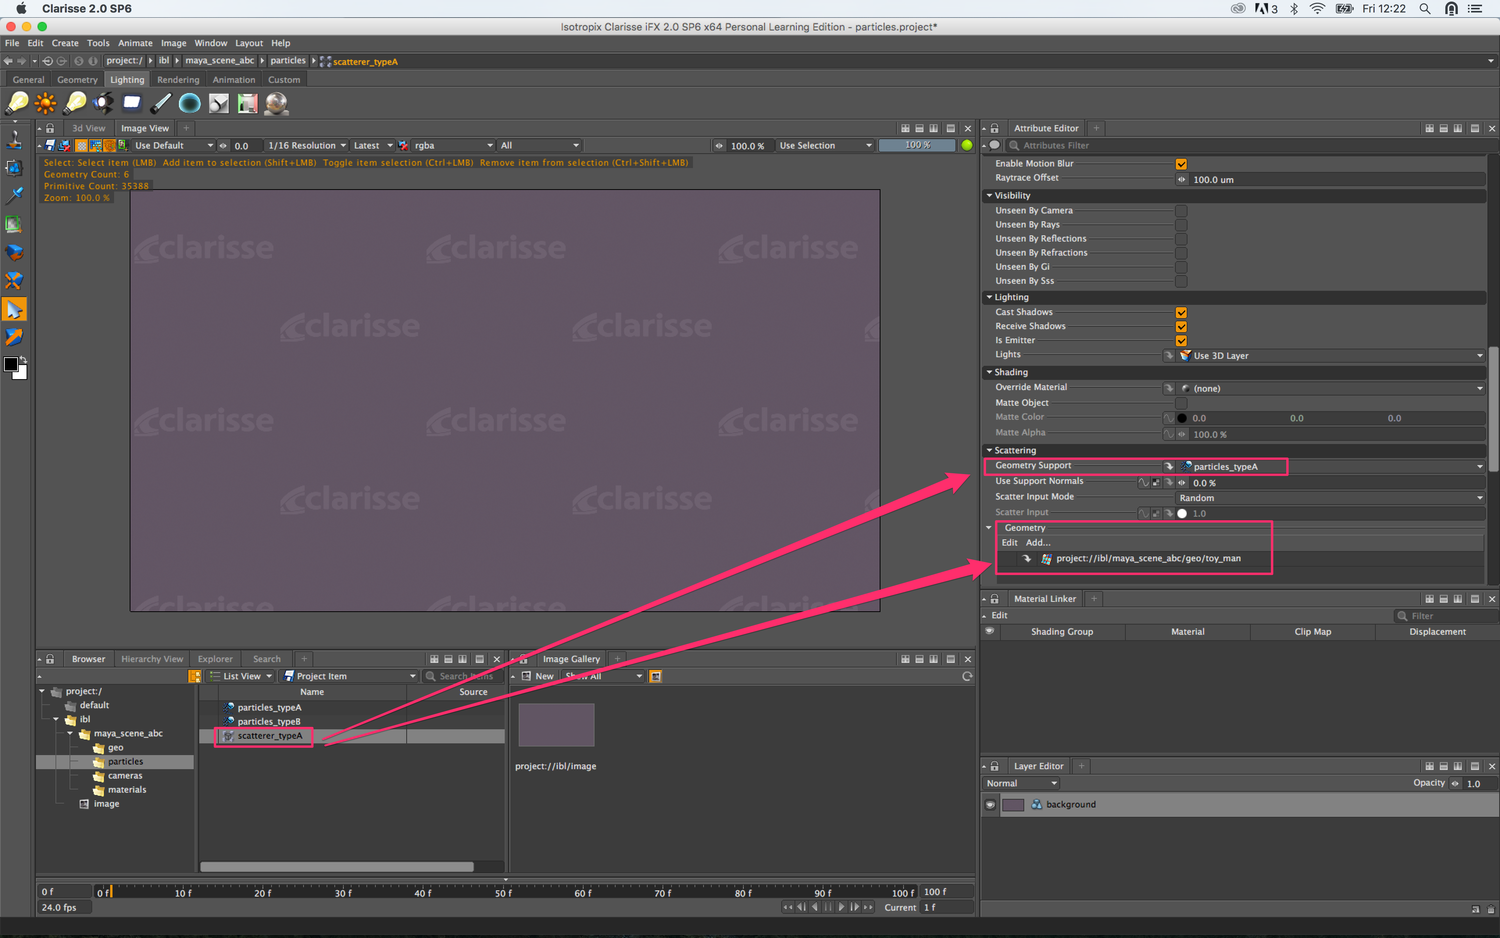
Task: Click the Bluetooth menu bar icon
Action: click(x=1293, y=9)
